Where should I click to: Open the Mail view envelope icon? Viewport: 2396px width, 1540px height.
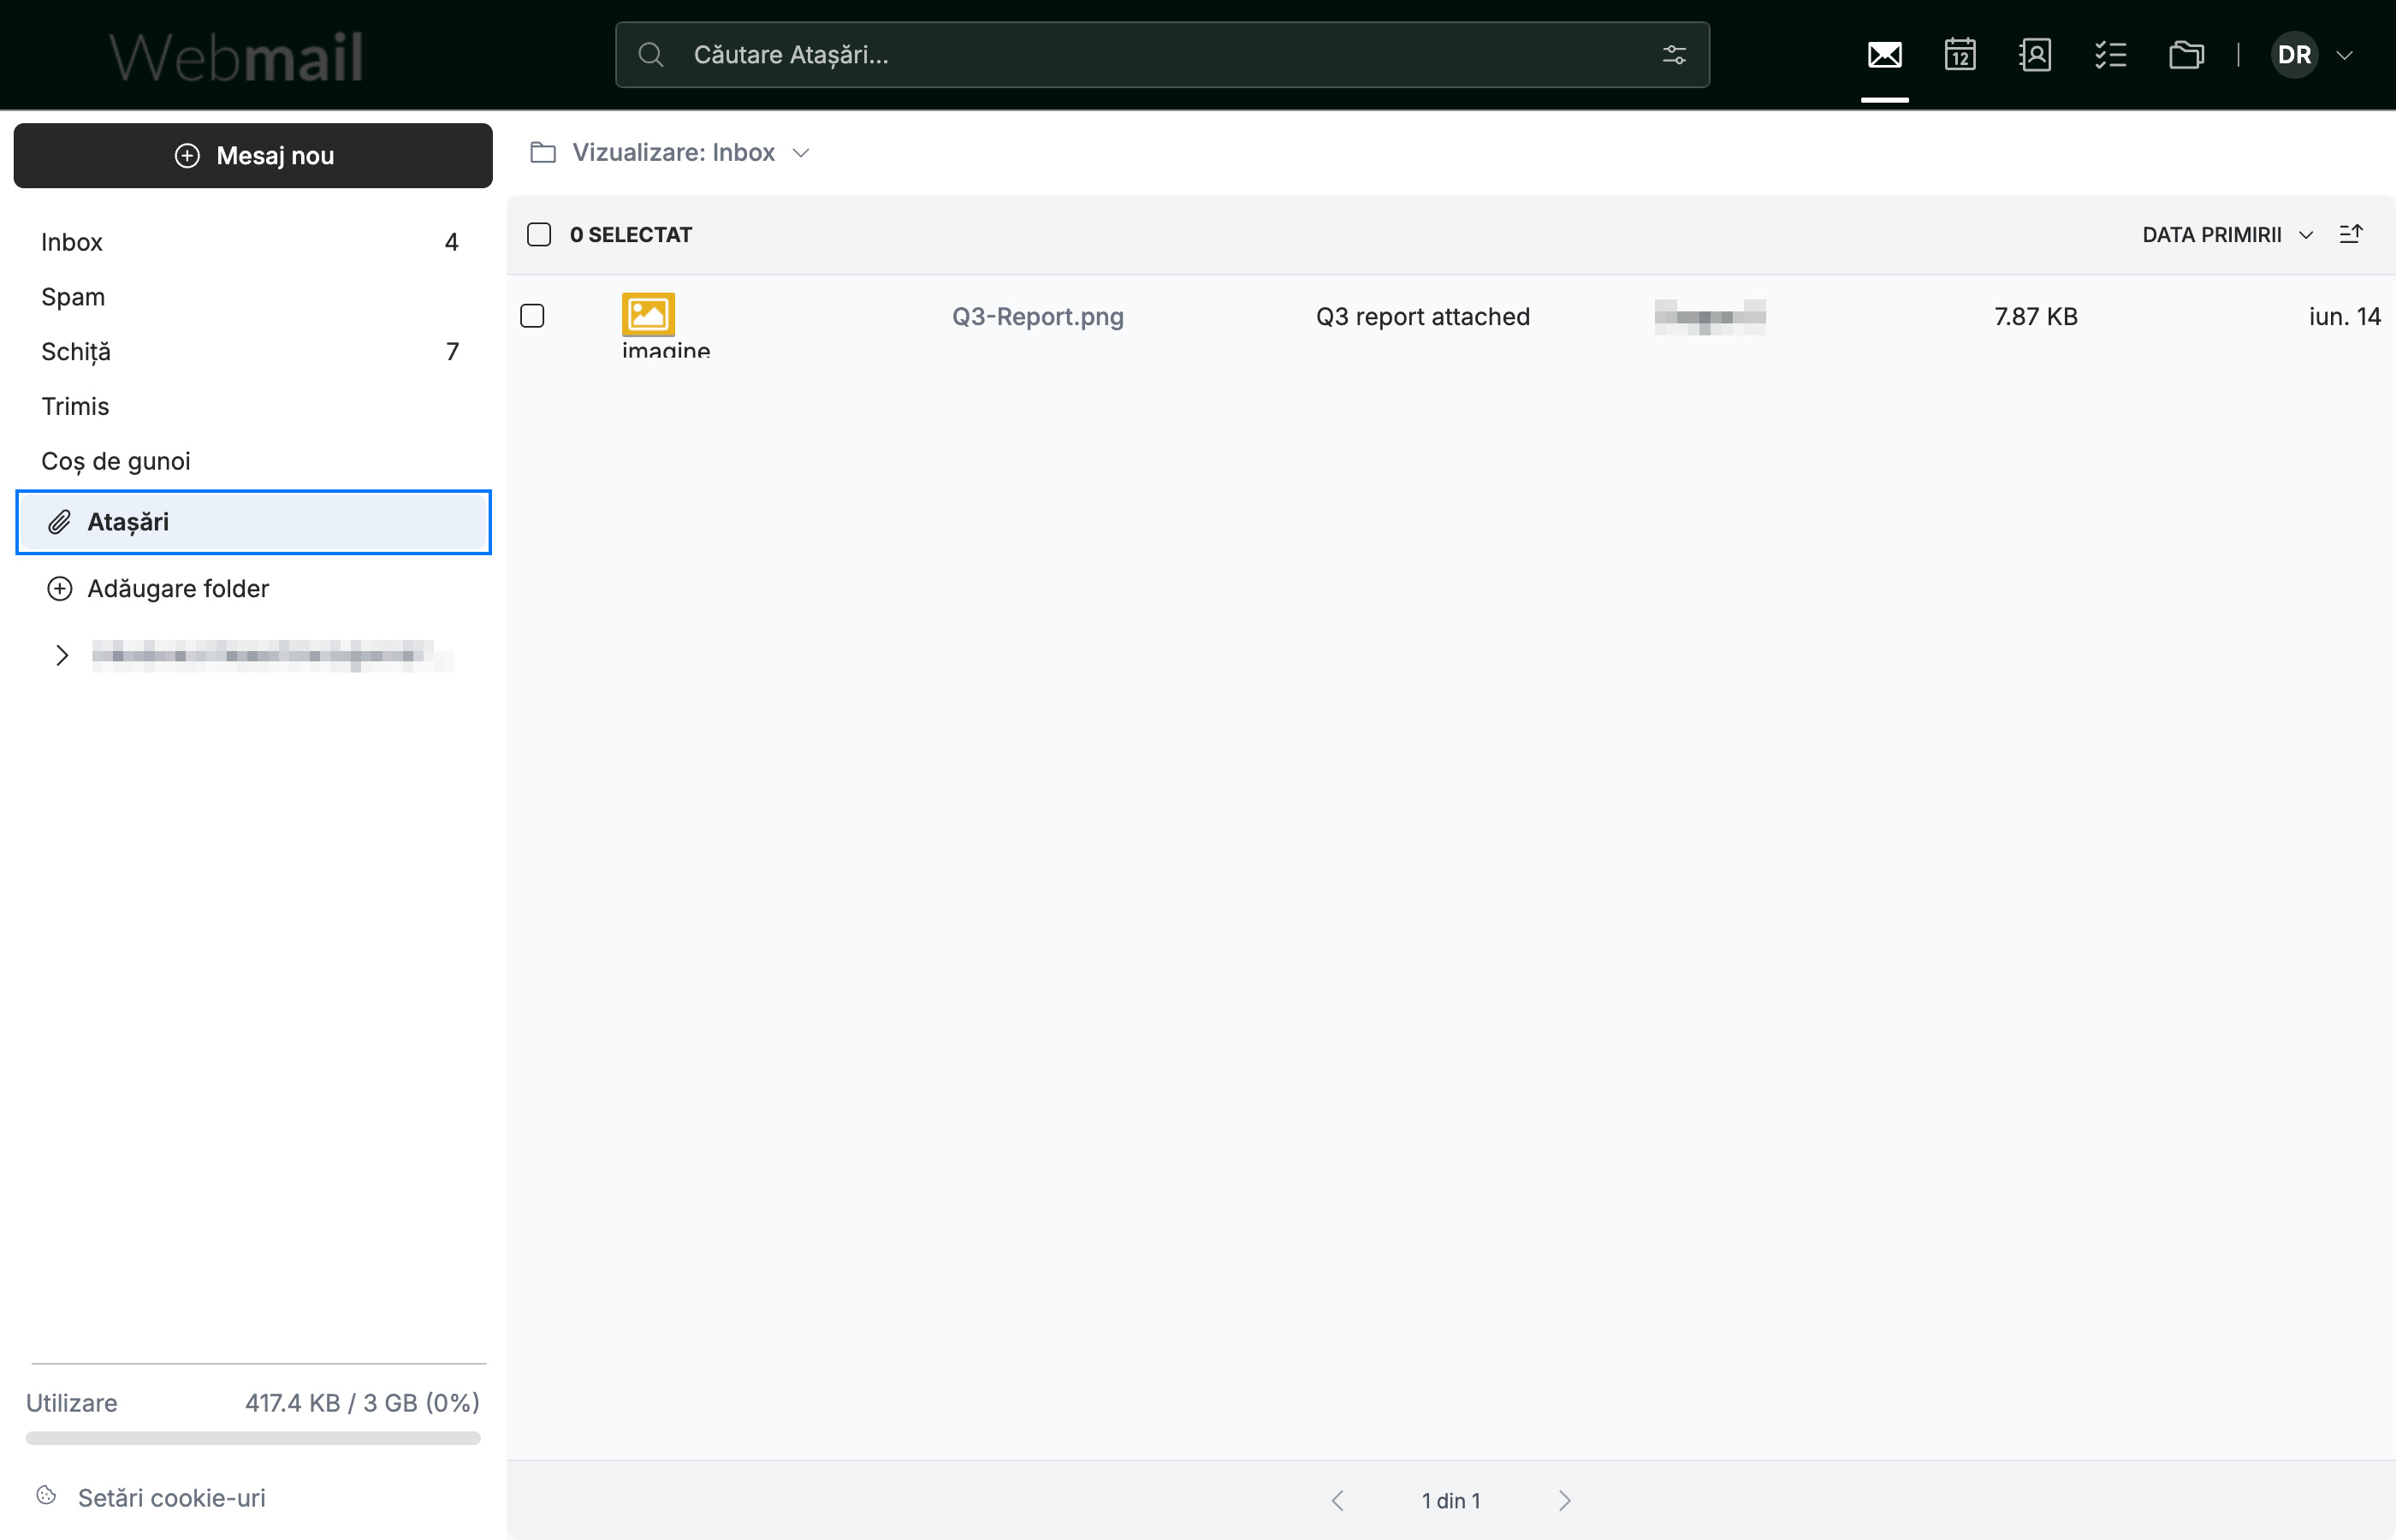click(x=1884, y=55)
